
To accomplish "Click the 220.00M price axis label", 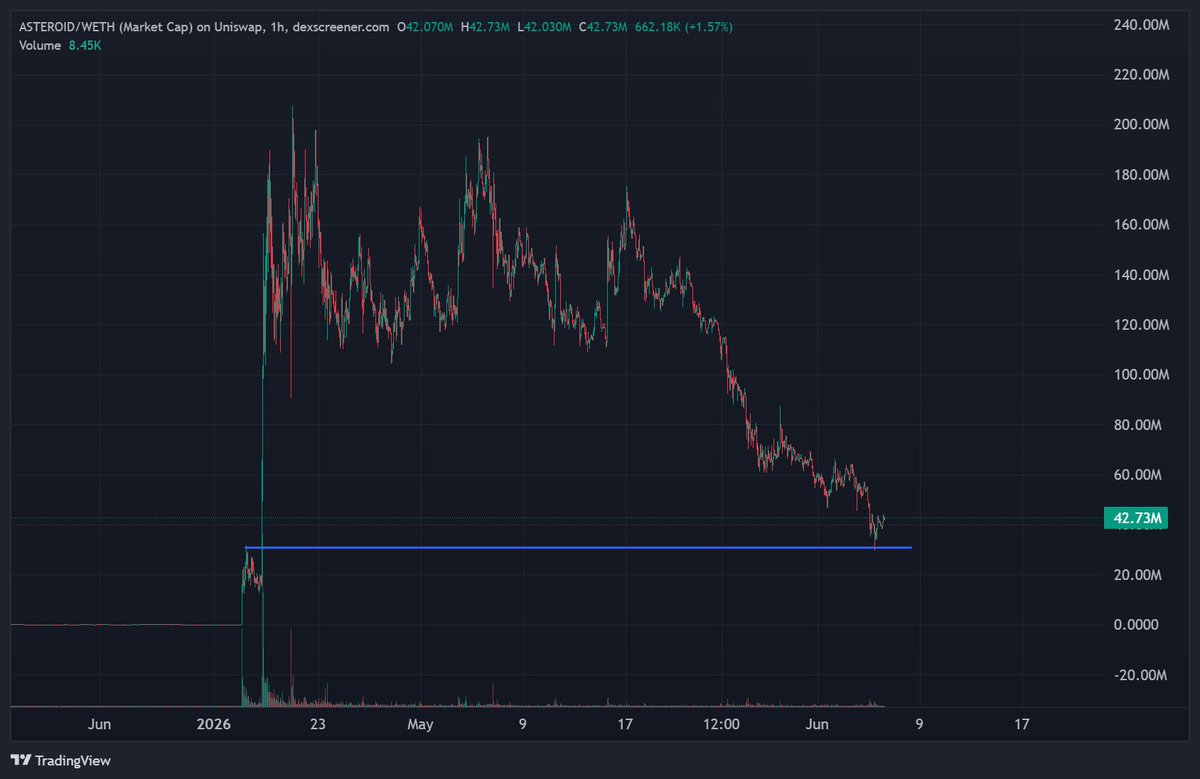I will pyautogui.click(x=1141, y=75).
